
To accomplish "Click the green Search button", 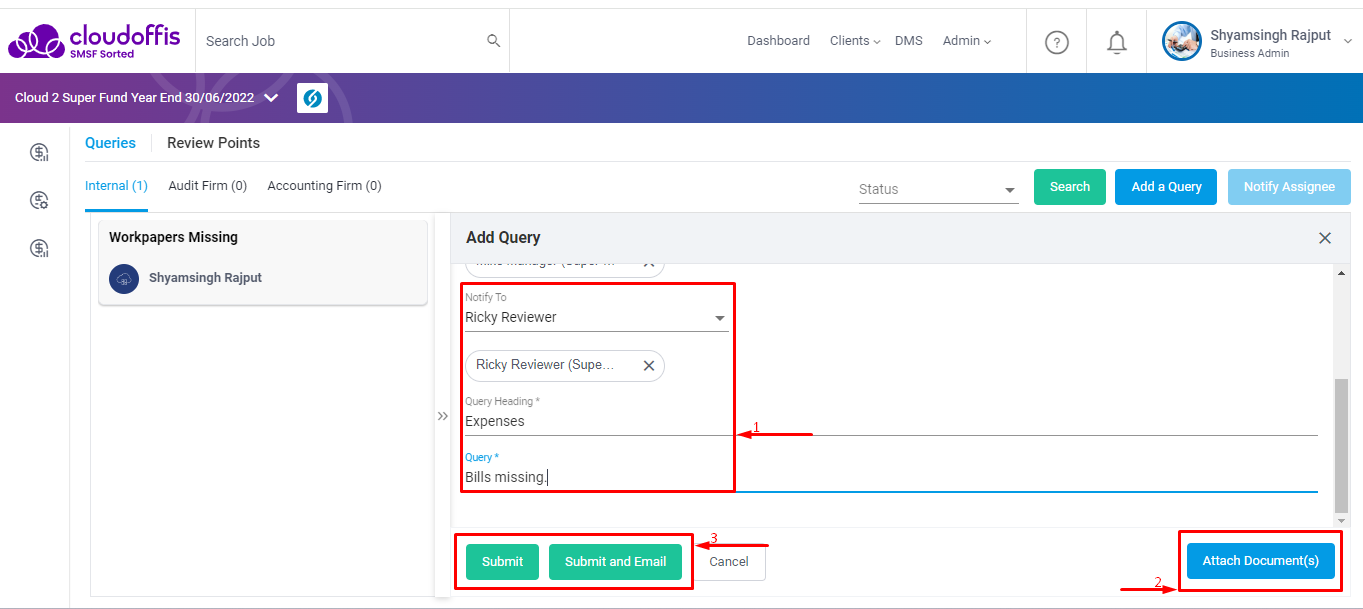I will tap(1070, 187).
